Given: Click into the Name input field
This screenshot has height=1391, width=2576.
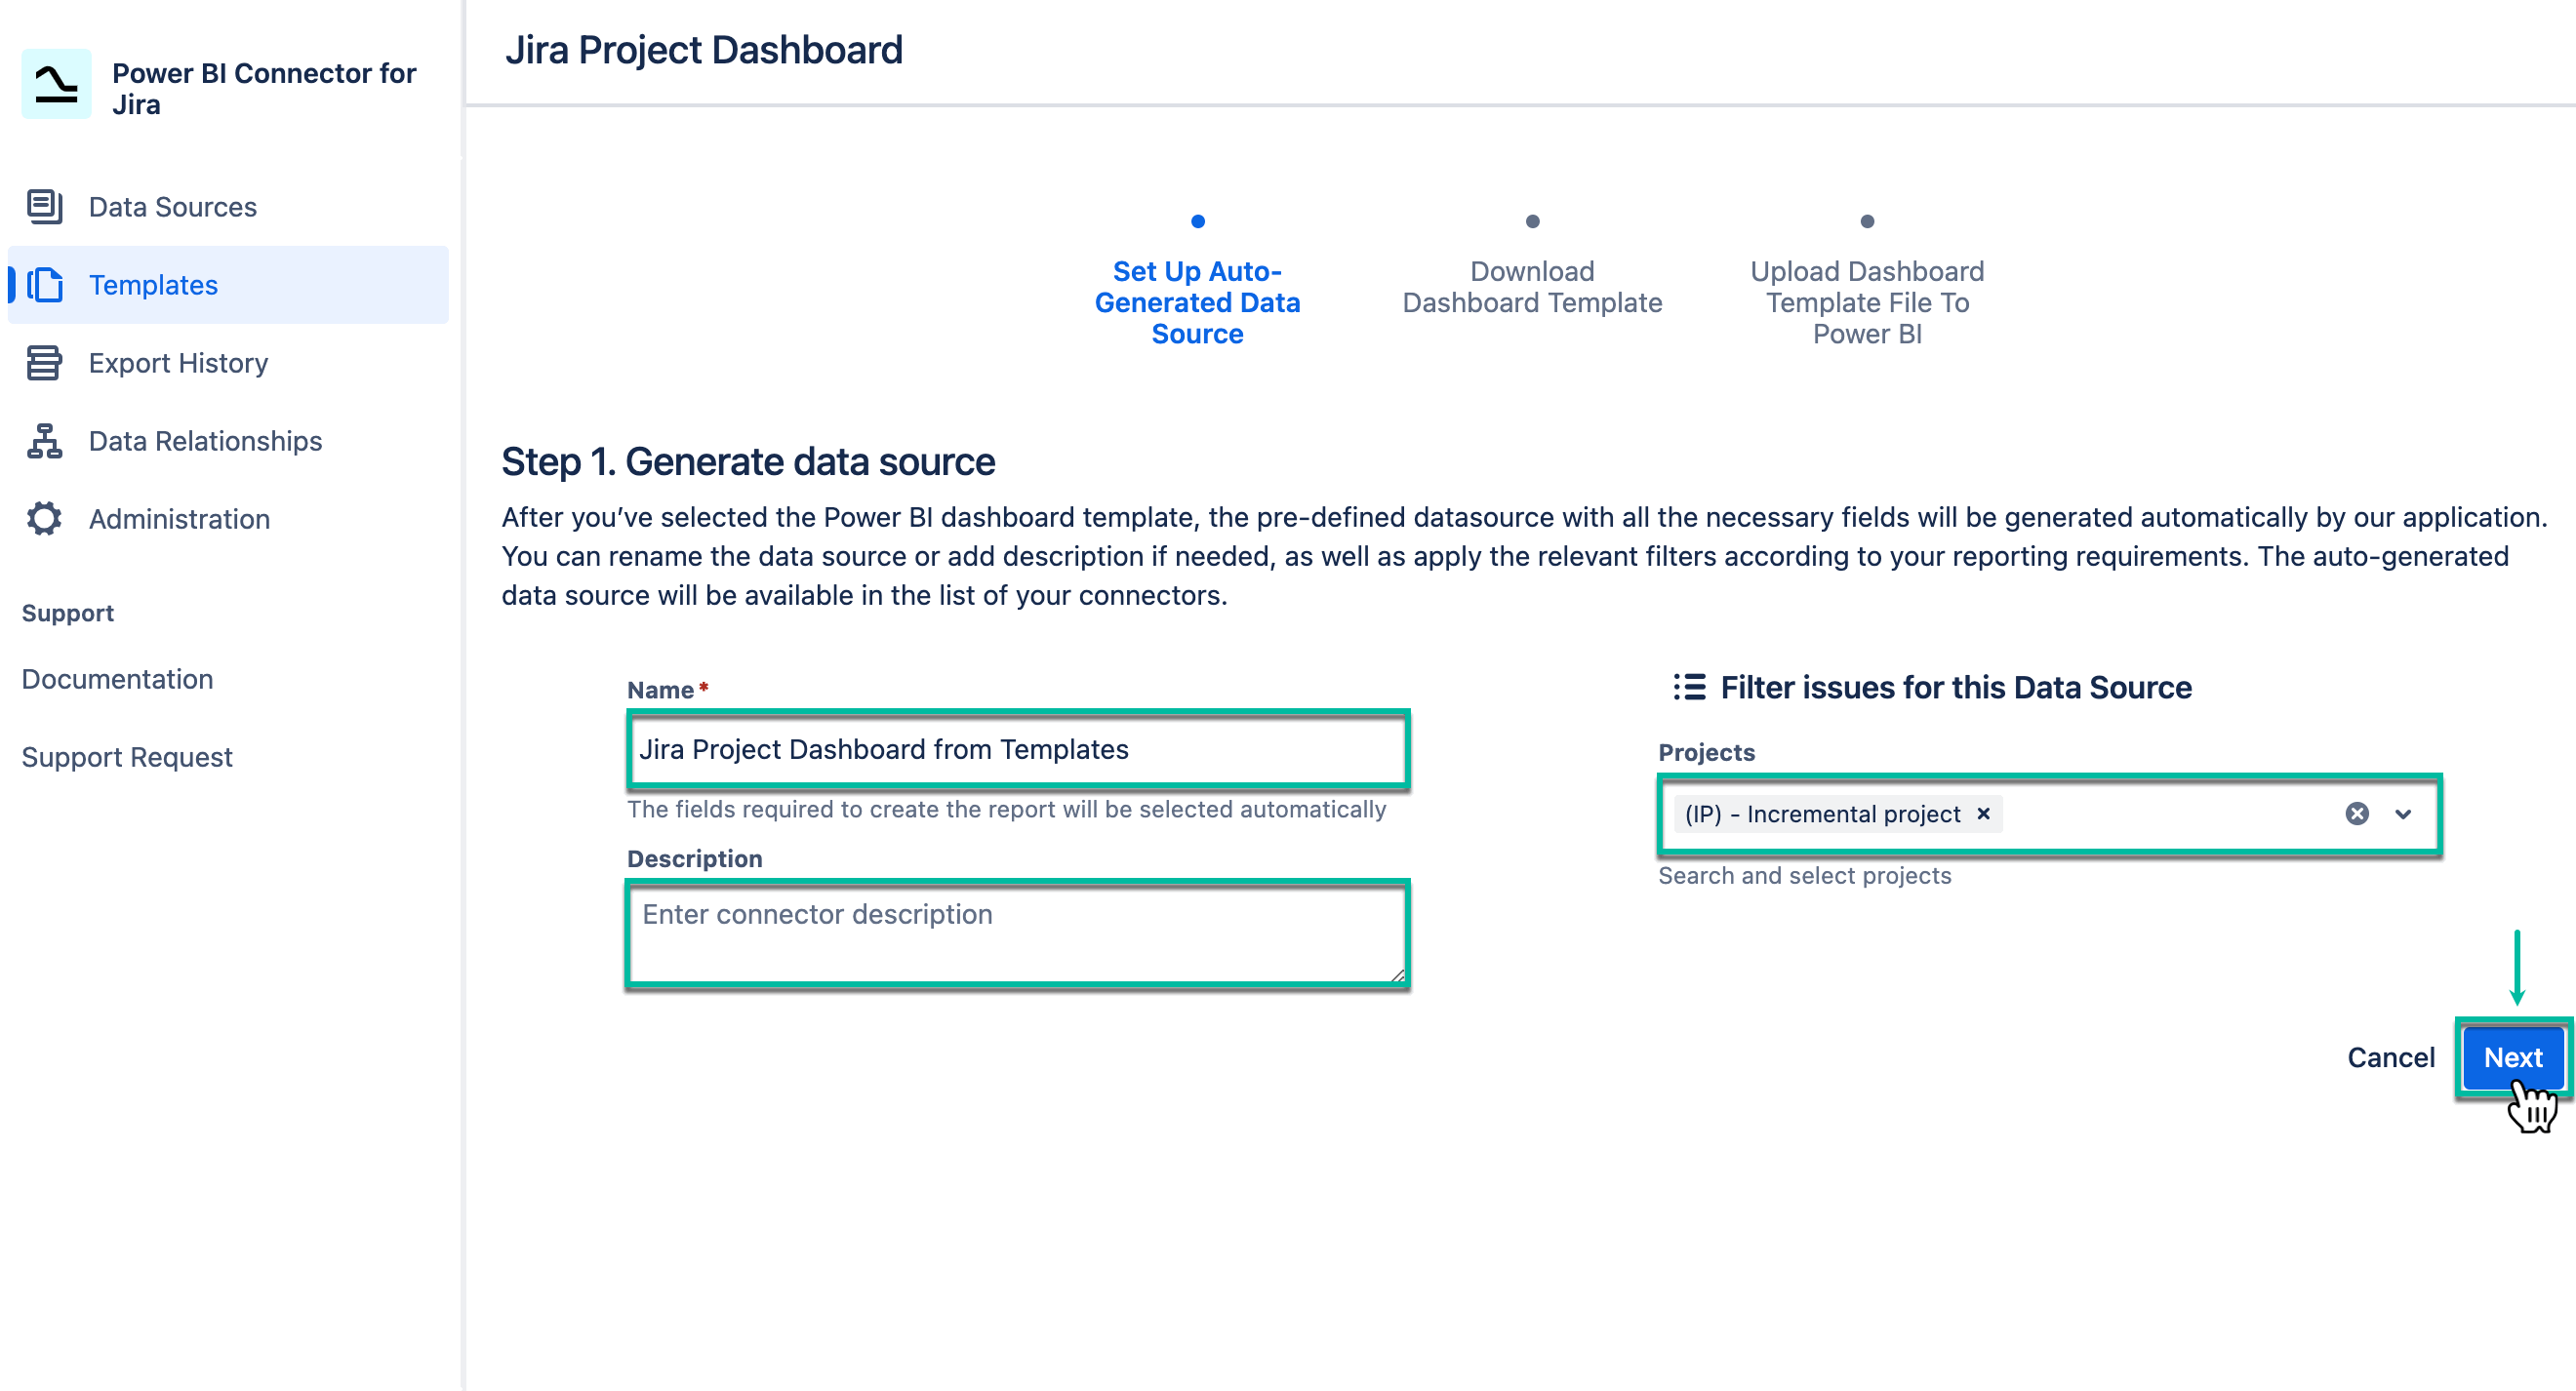Looking at the screenshot, I should pos(1017,749).
